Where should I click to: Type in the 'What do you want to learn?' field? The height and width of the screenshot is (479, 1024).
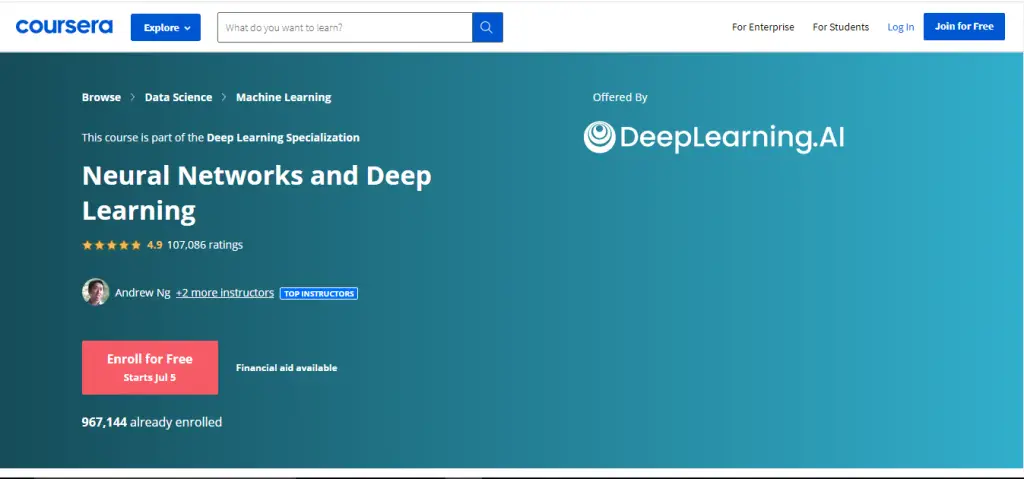345,28
